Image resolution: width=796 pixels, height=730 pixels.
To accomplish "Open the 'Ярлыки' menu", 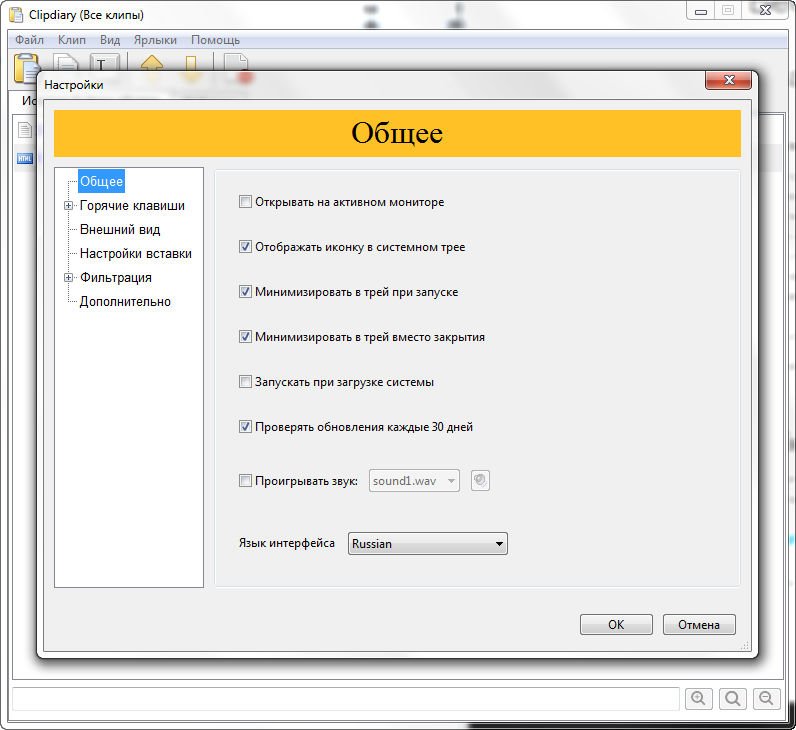I will [155, 40].
